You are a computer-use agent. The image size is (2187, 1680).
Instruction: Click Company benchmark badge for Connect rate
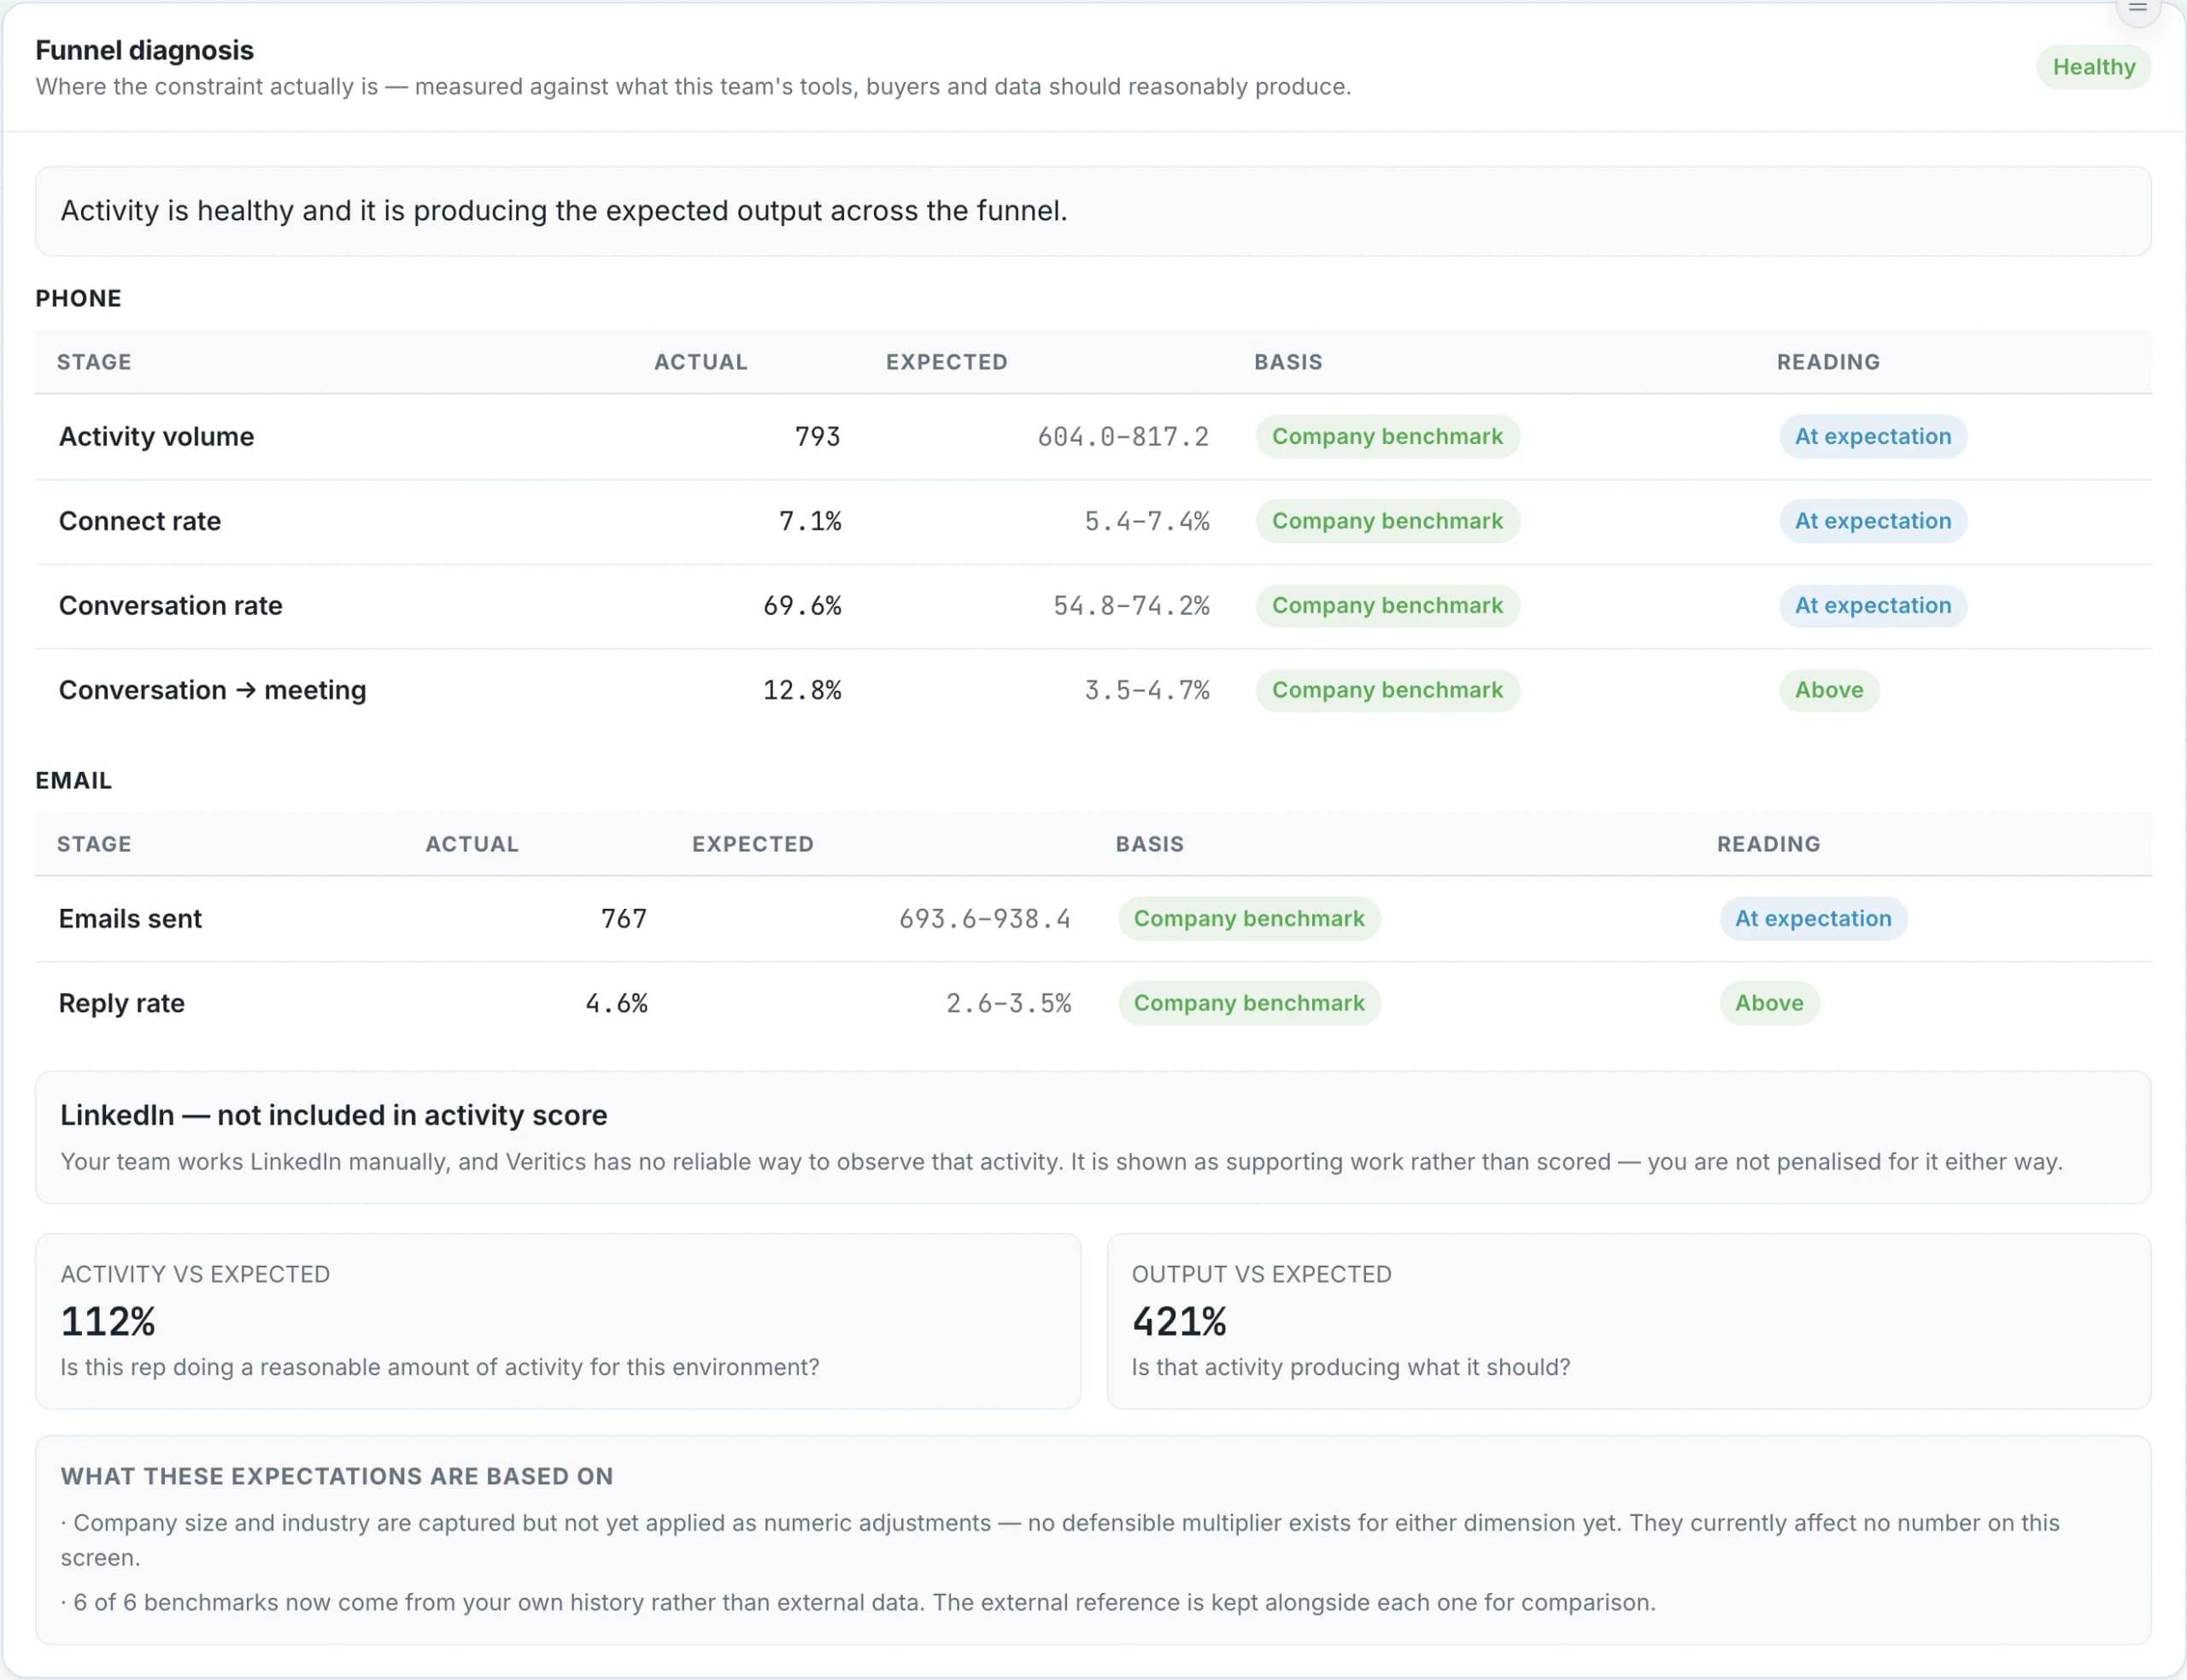pyautogui.click(x=1387, y=521)
